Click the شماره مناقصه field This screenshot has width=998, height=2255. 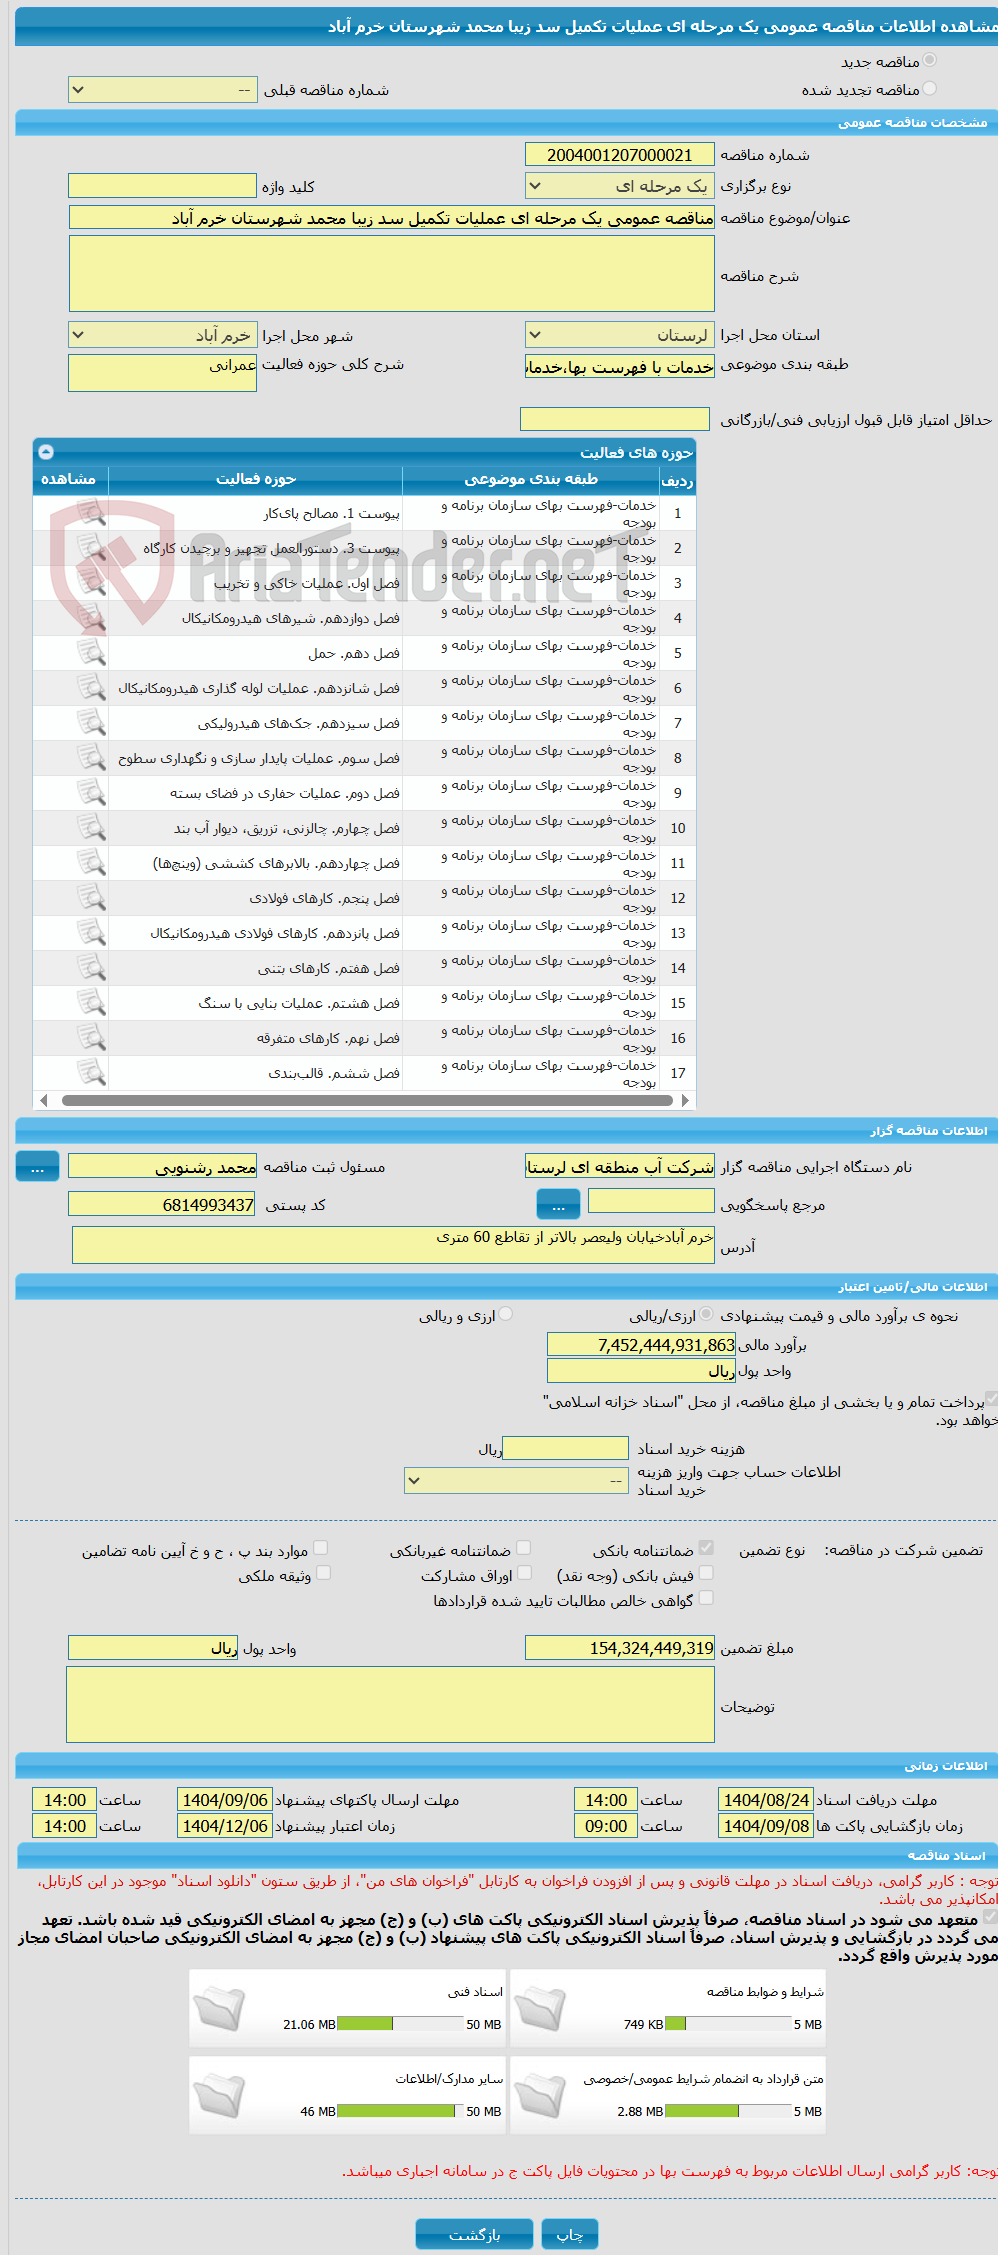coord(620,155)
